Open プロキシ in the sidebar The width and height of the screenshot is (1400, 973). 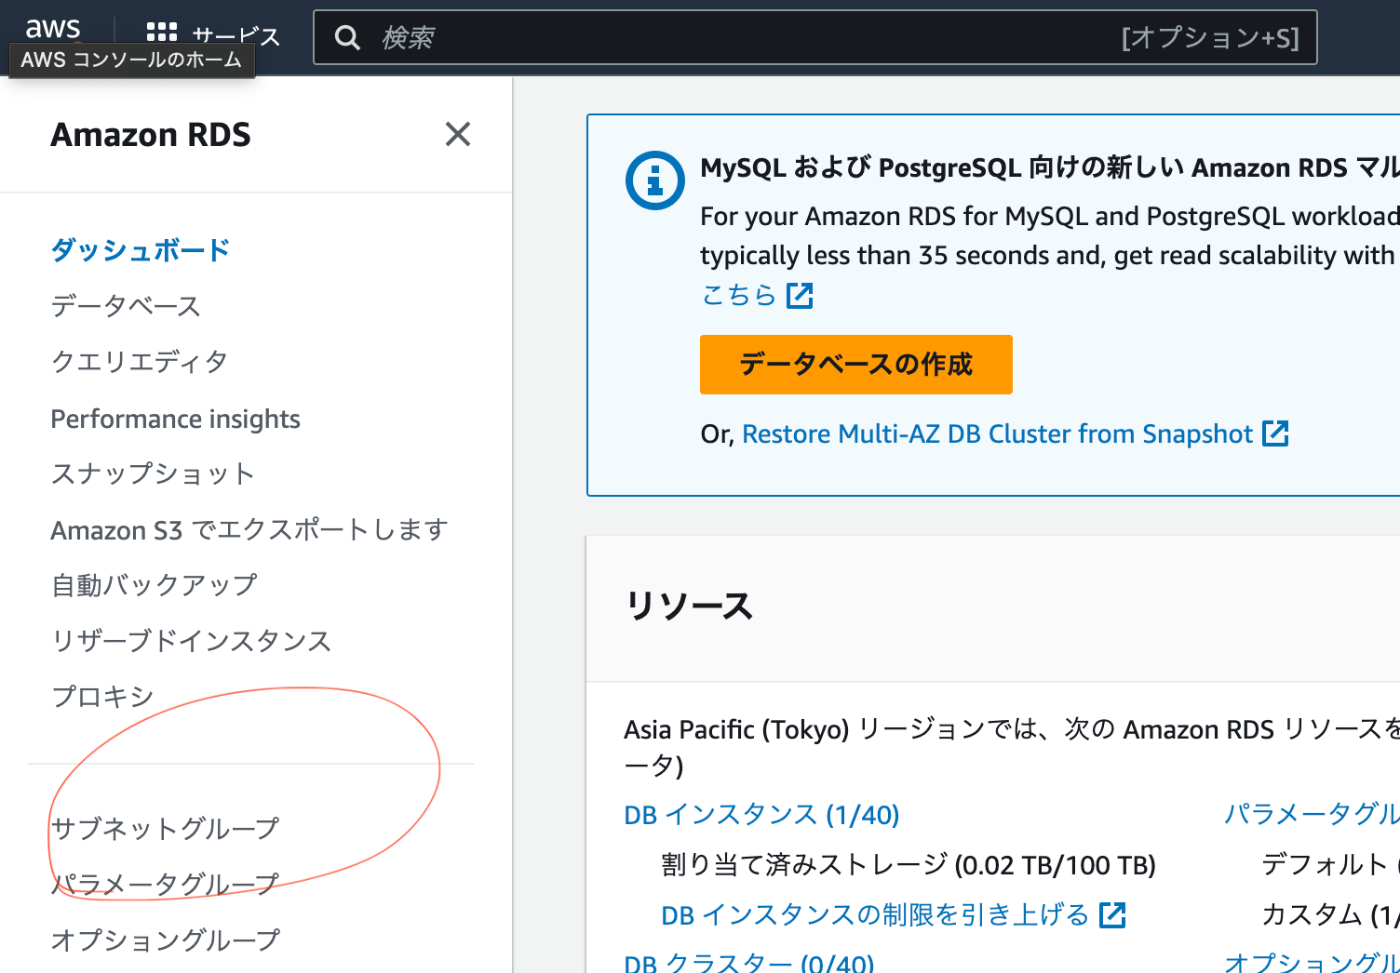point(102,696)
